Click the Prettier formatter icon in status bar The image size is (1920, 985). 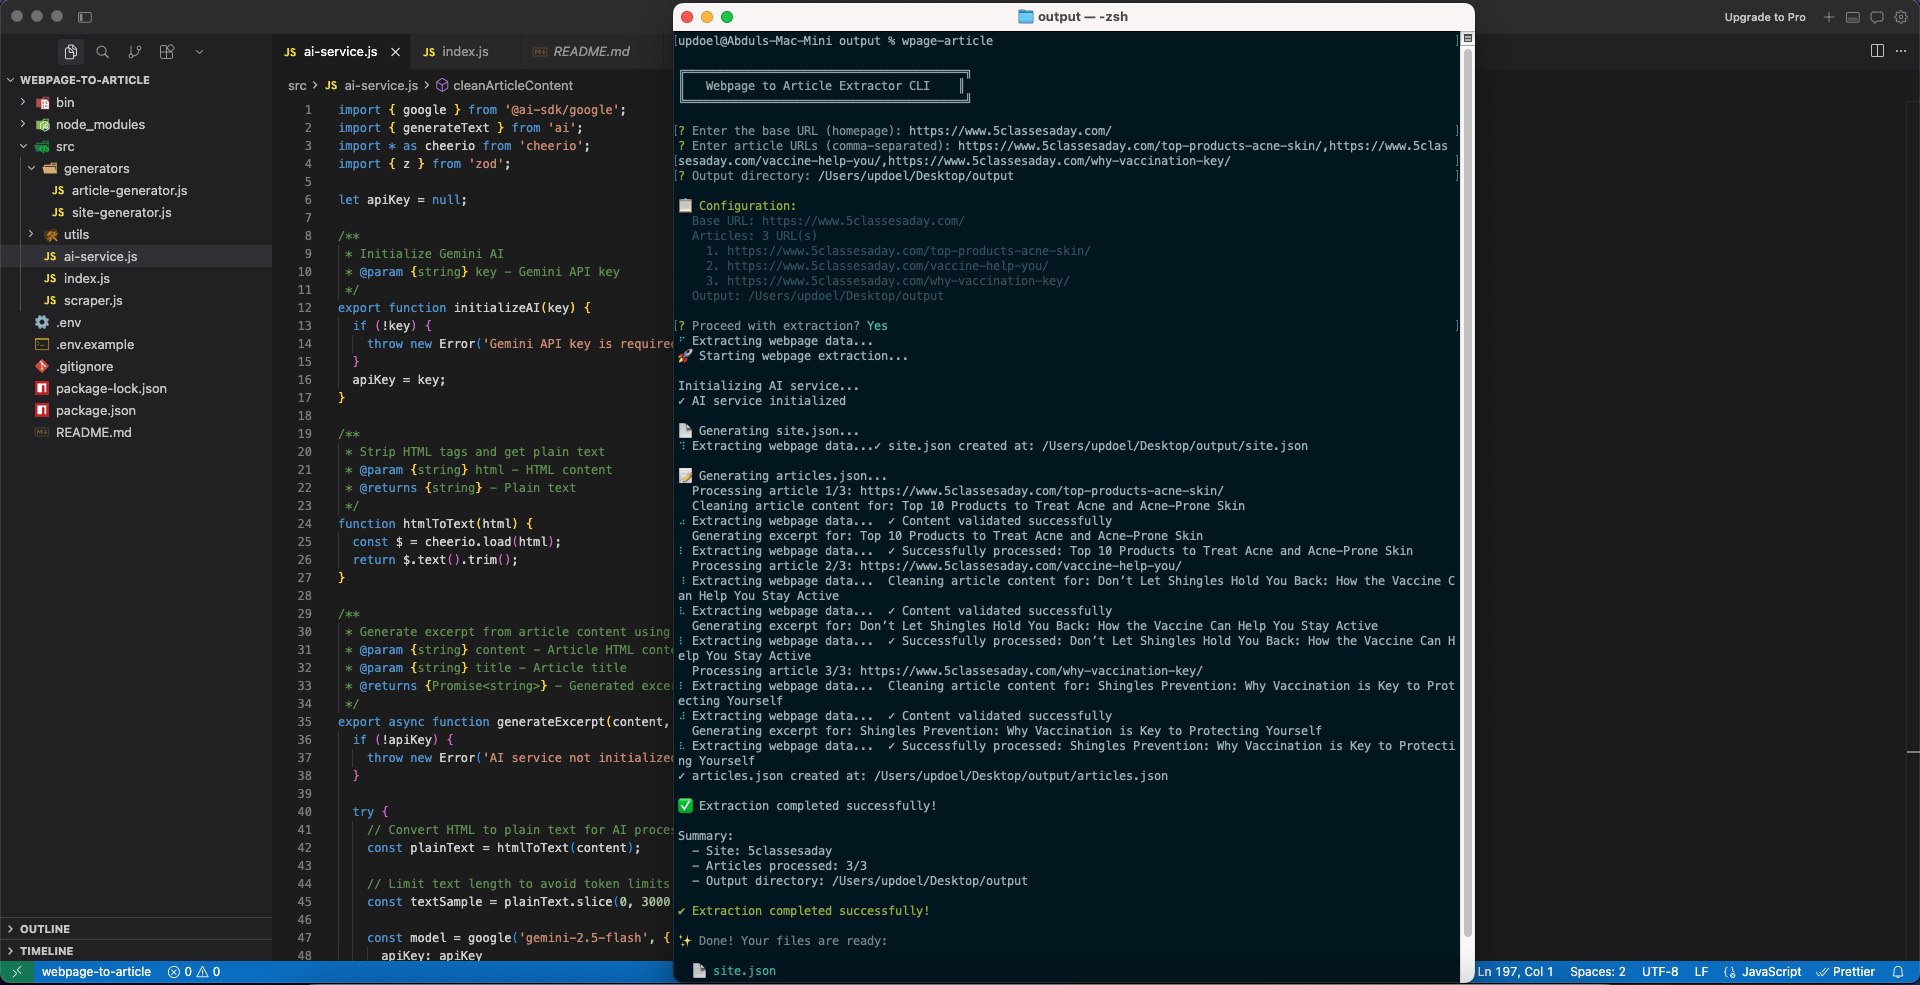coord(1846,971)
